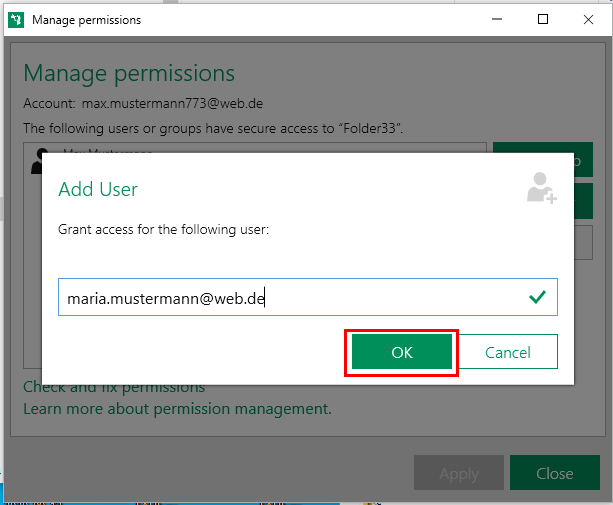Click the Boxcryptor app icon in title bar
Image resolution: width=613 pixels, height=505 pixels.
click(16, 20)
